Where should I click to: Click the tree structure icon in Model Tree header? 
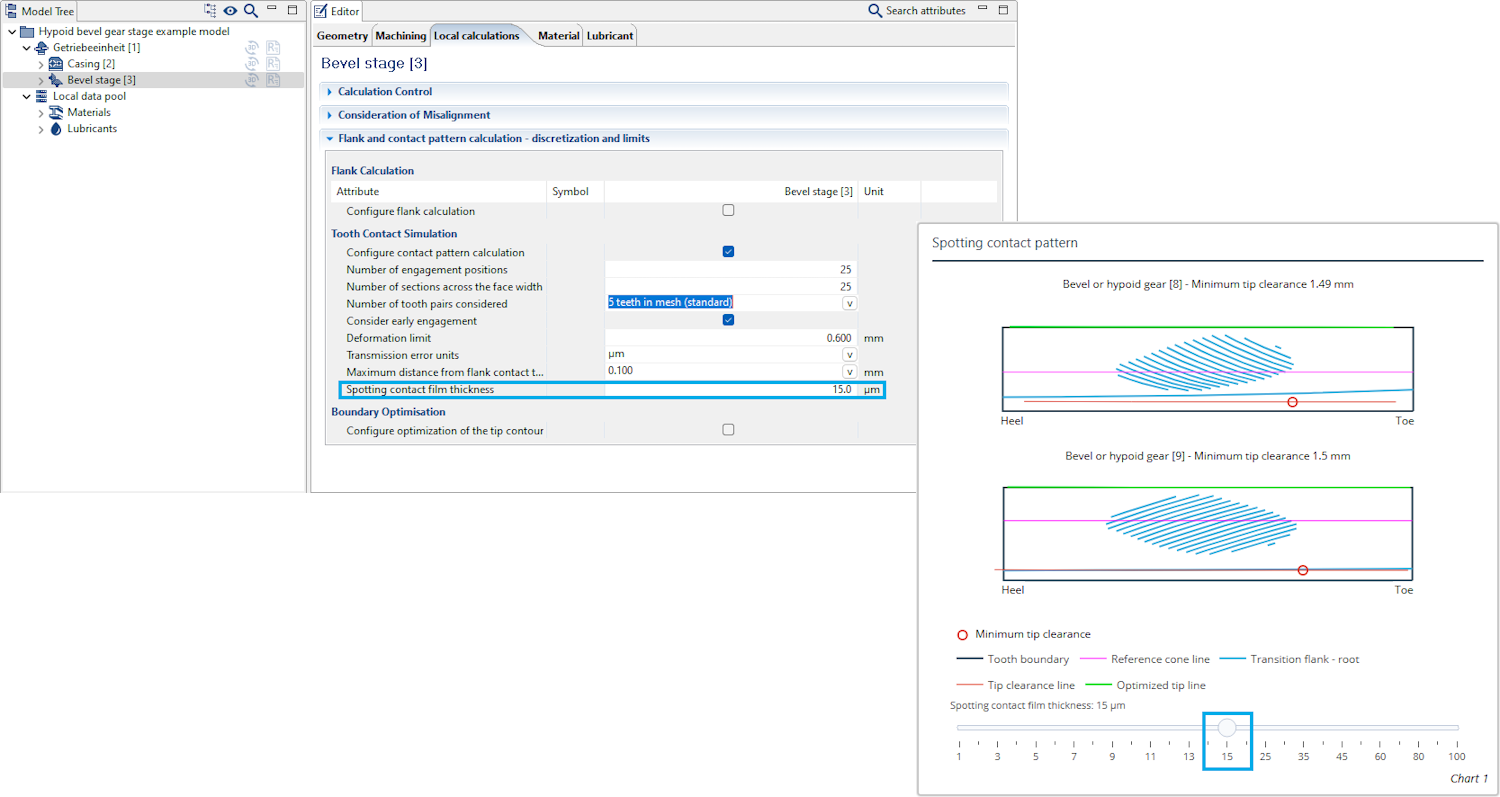coord(210,11)
